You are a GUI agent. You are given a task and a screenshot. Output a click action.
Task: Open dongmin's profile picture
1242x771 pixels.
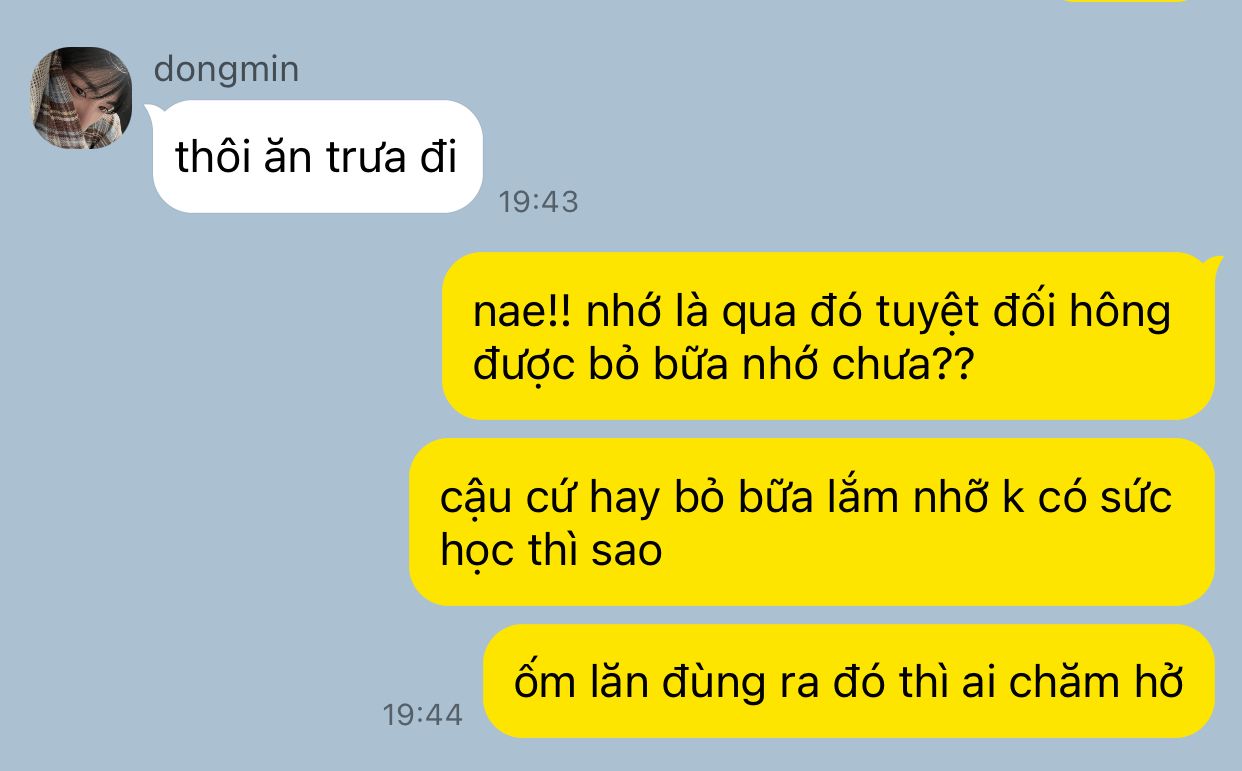click(x=82, y=98)
